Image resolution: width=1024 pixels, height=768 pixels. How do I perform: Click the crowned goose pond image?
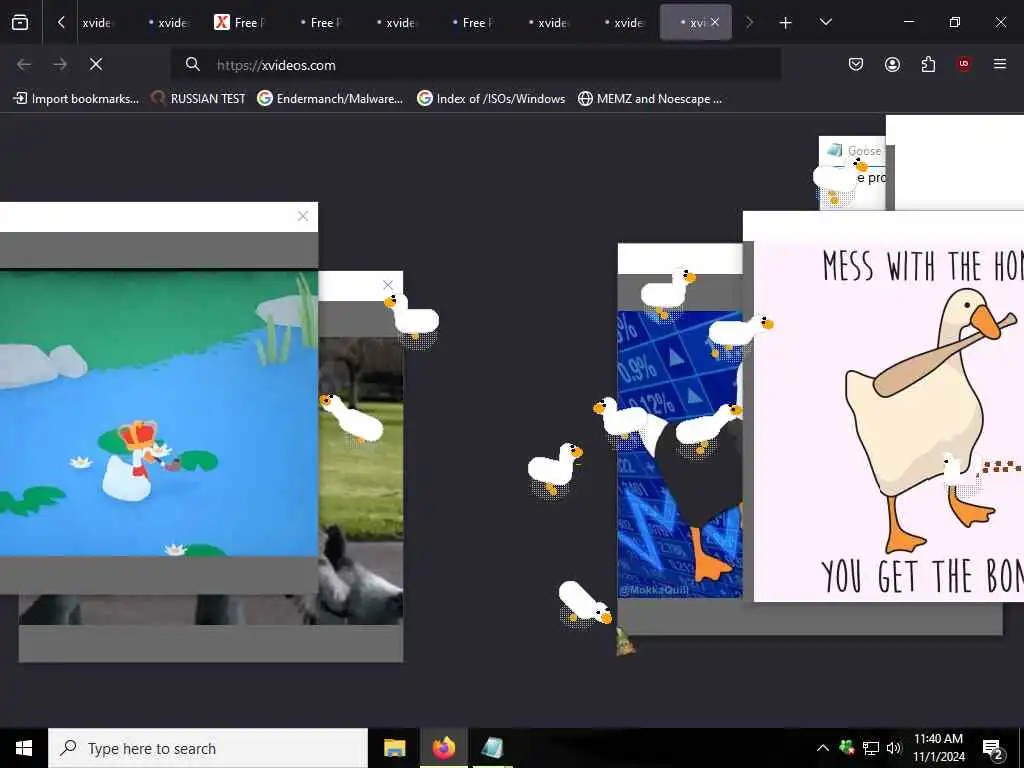pyautogui.click(x=159, y=413)
